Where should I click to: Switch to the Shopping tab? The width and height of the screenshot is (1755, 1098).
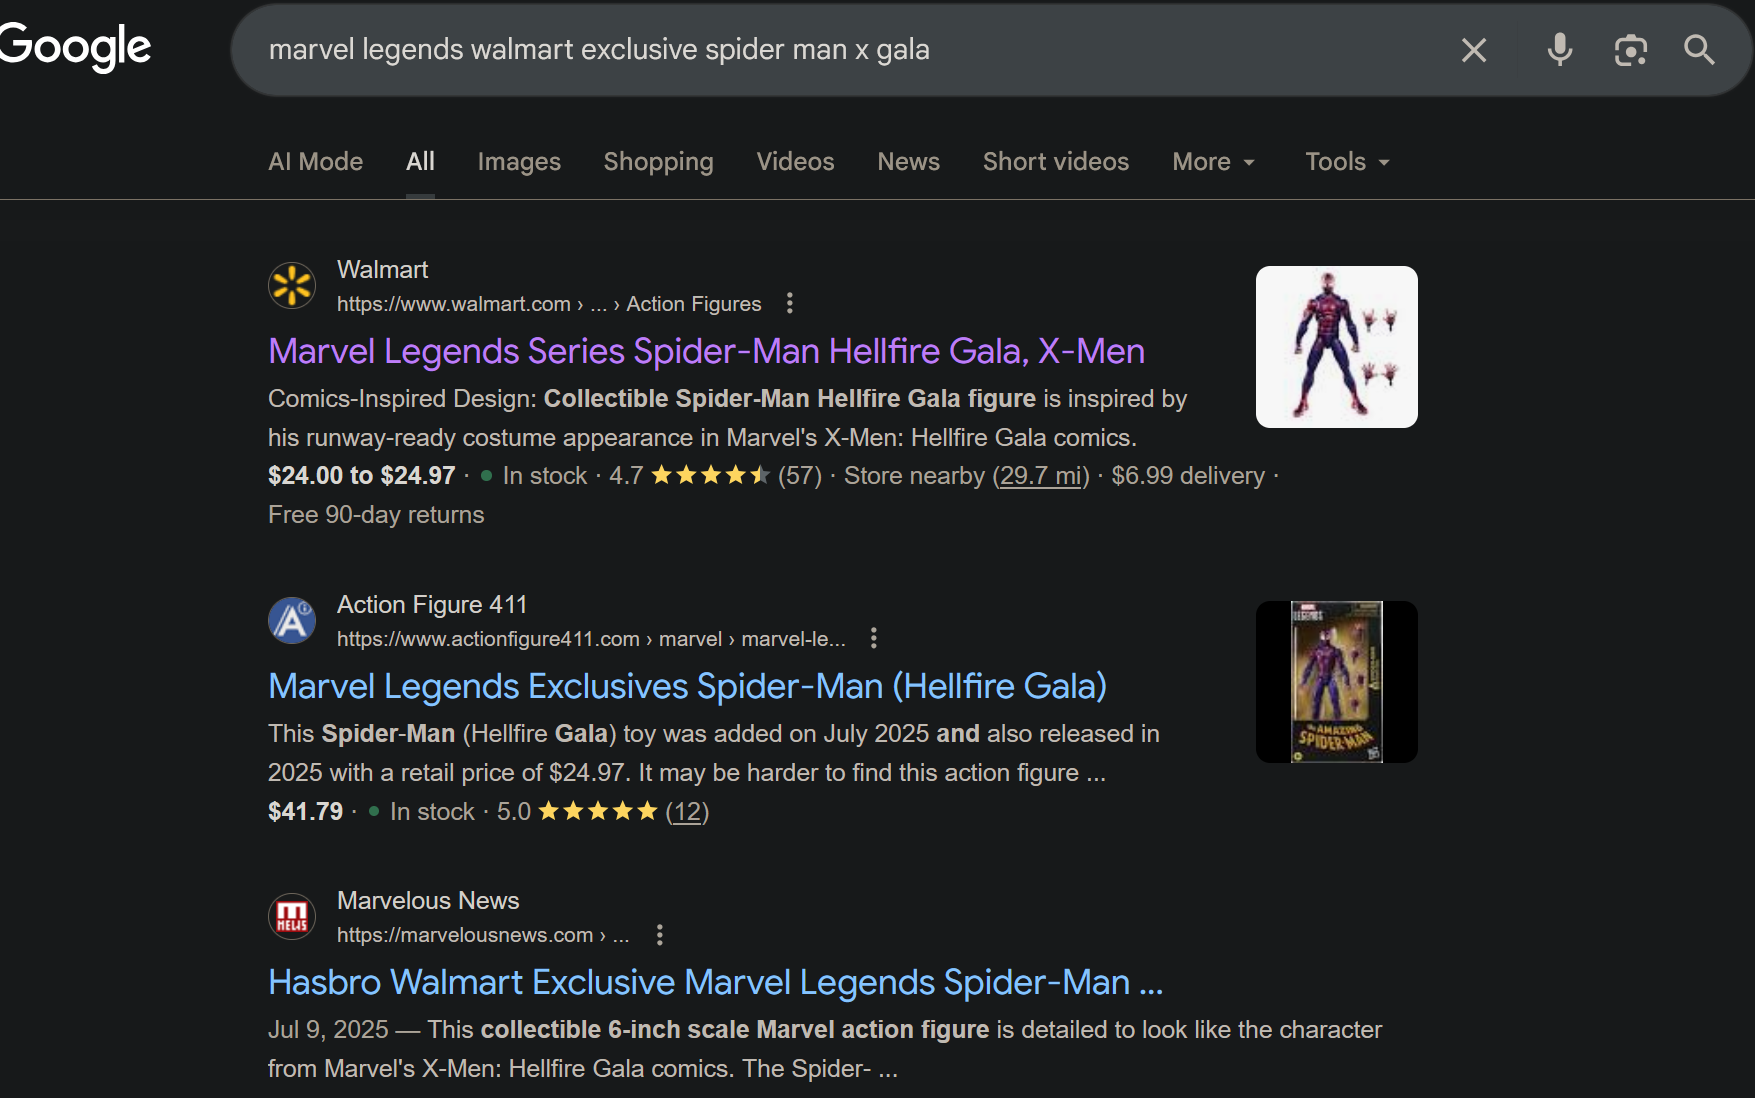[658, 162]
